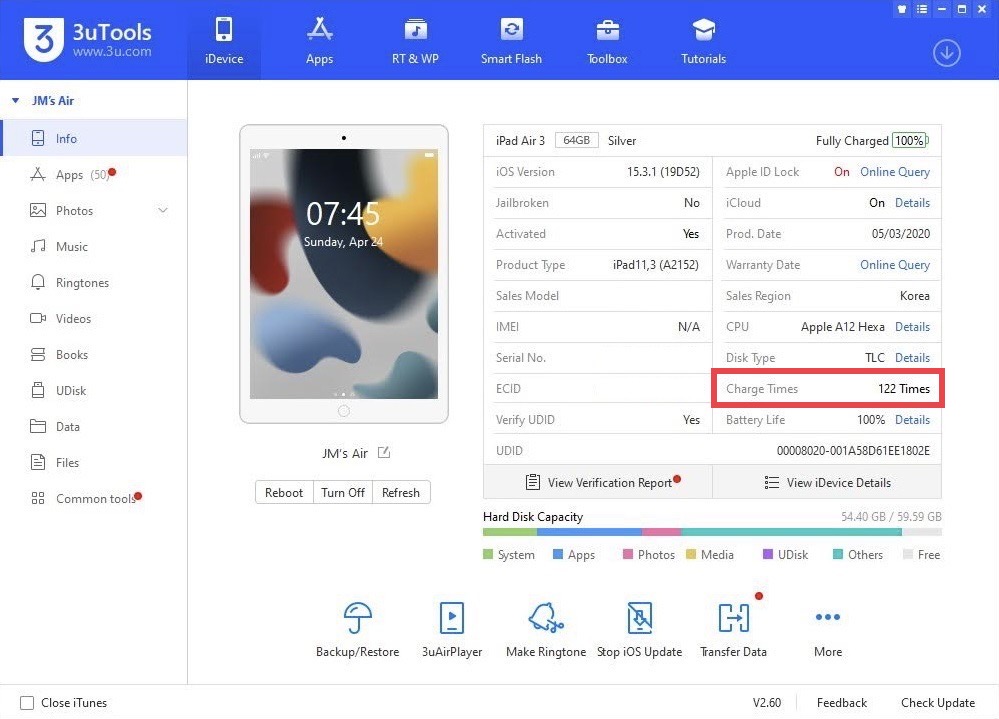Viewport: 999px width, 719px height.
Task: Toggle the Close iTunes checkbox
Action: click(x=27, y=702)
